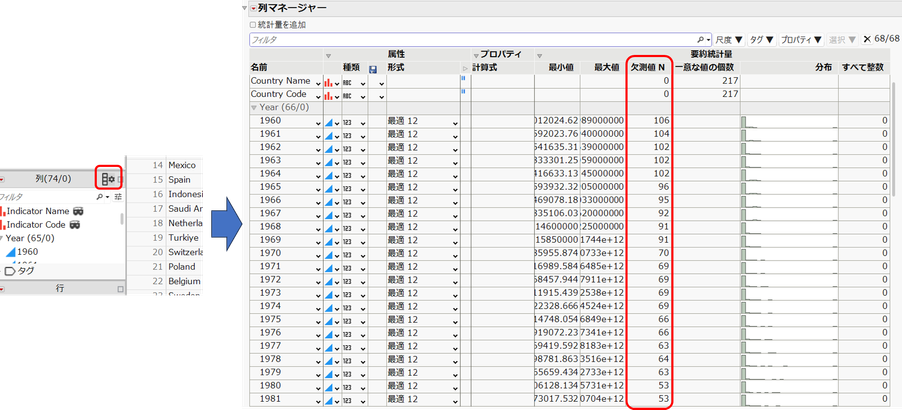Click the 123 data type icon for 1961
Image resolution: width=902 pixels, height=410 pixels.
coord(347,136)
